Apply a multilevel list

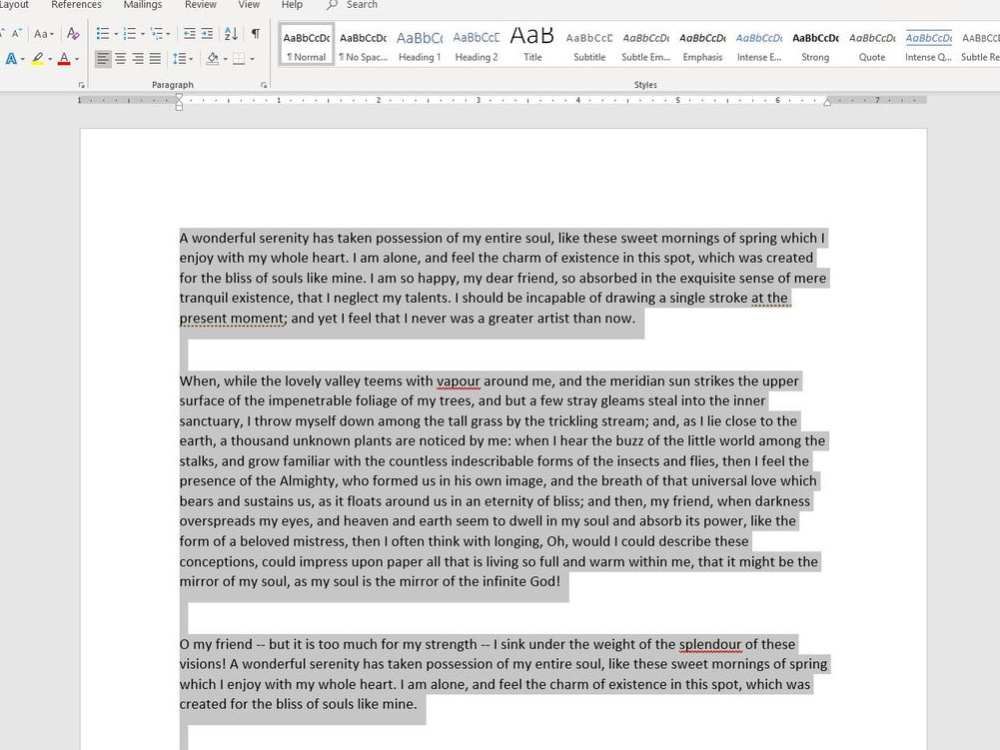click(x=157, y=34)
